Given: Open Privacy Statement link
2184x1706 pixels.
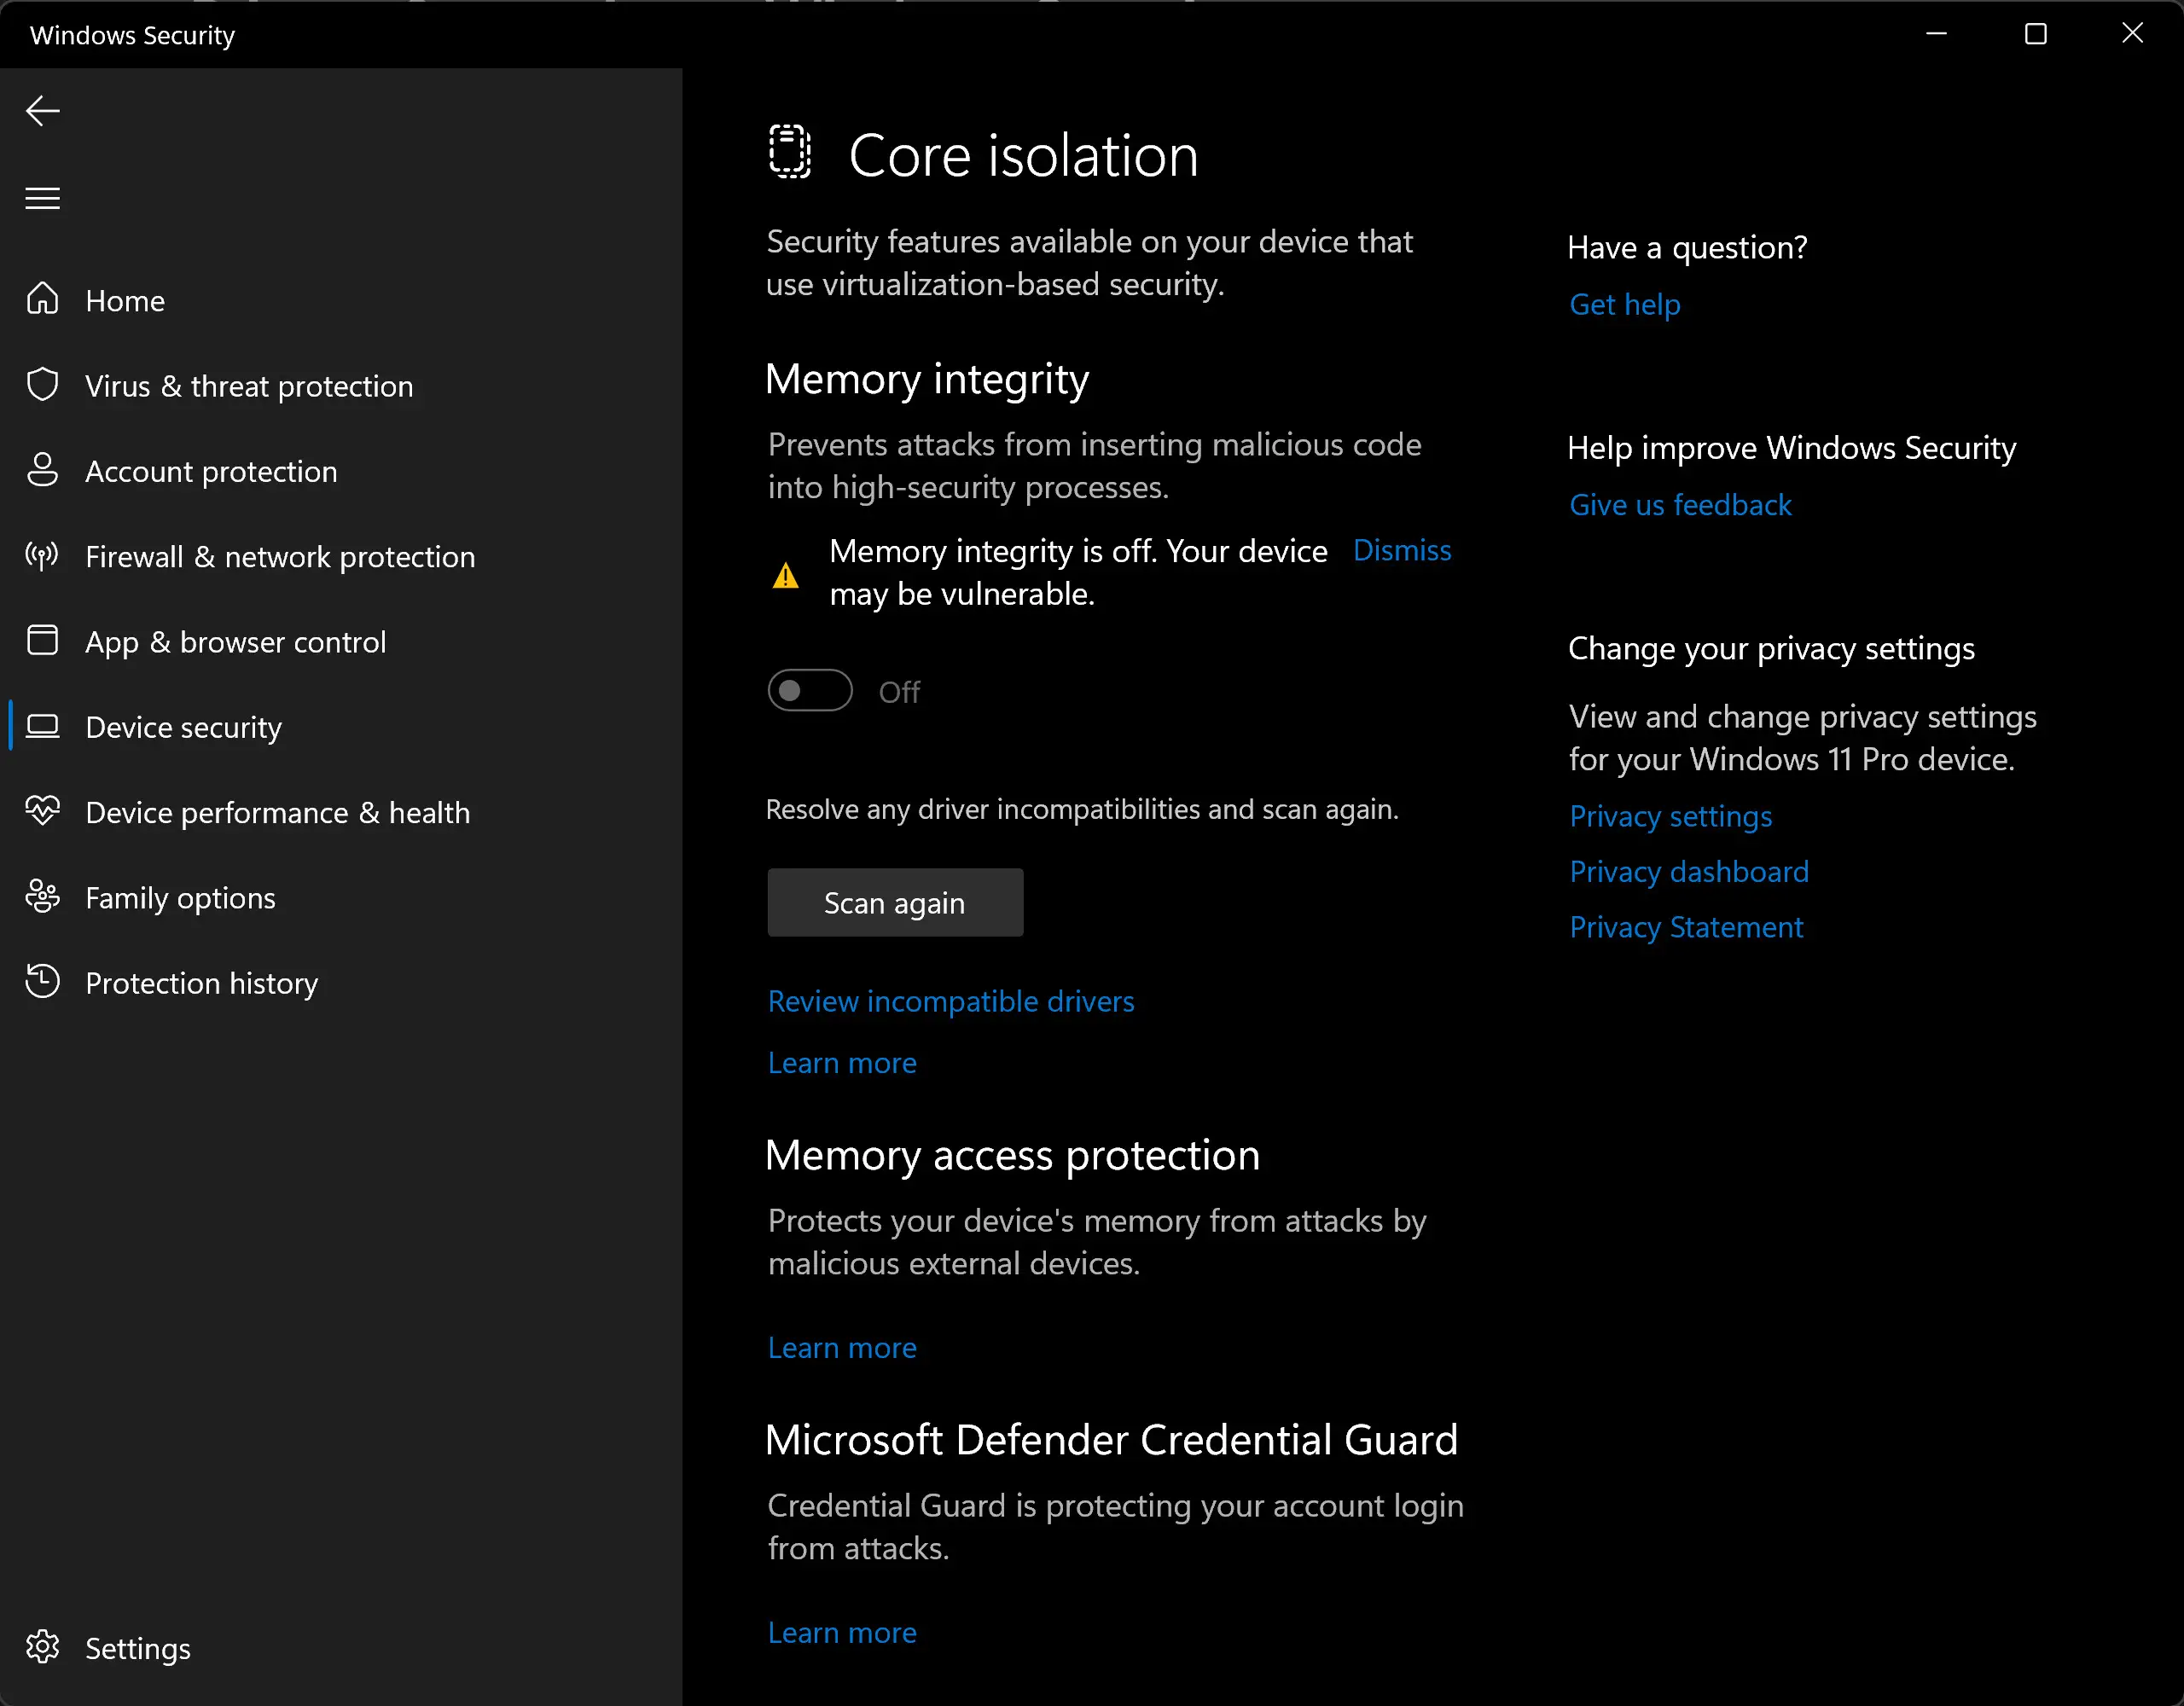Looking at the screenshot, I should click(1686, 927).
